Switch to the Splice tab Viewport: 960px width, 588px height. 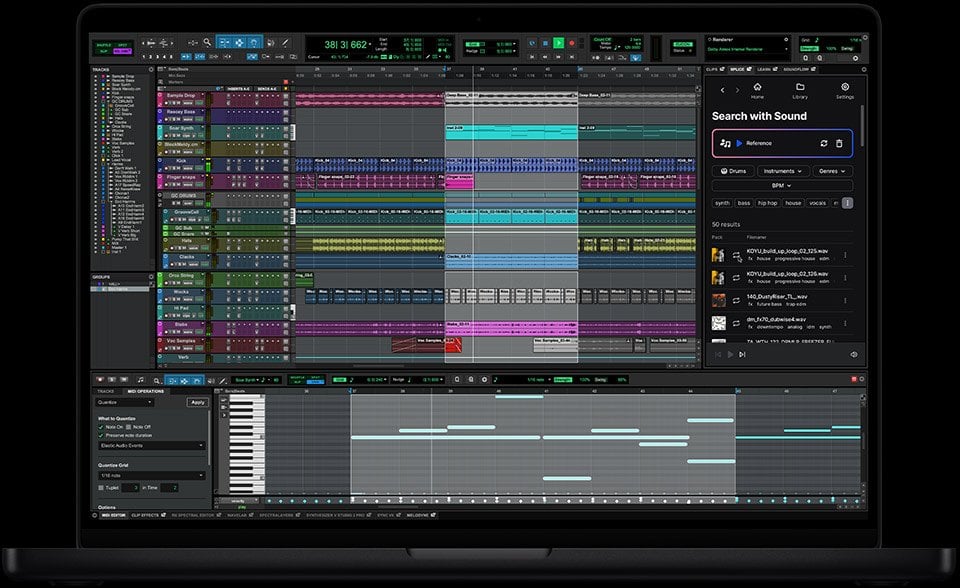[740, 69]
